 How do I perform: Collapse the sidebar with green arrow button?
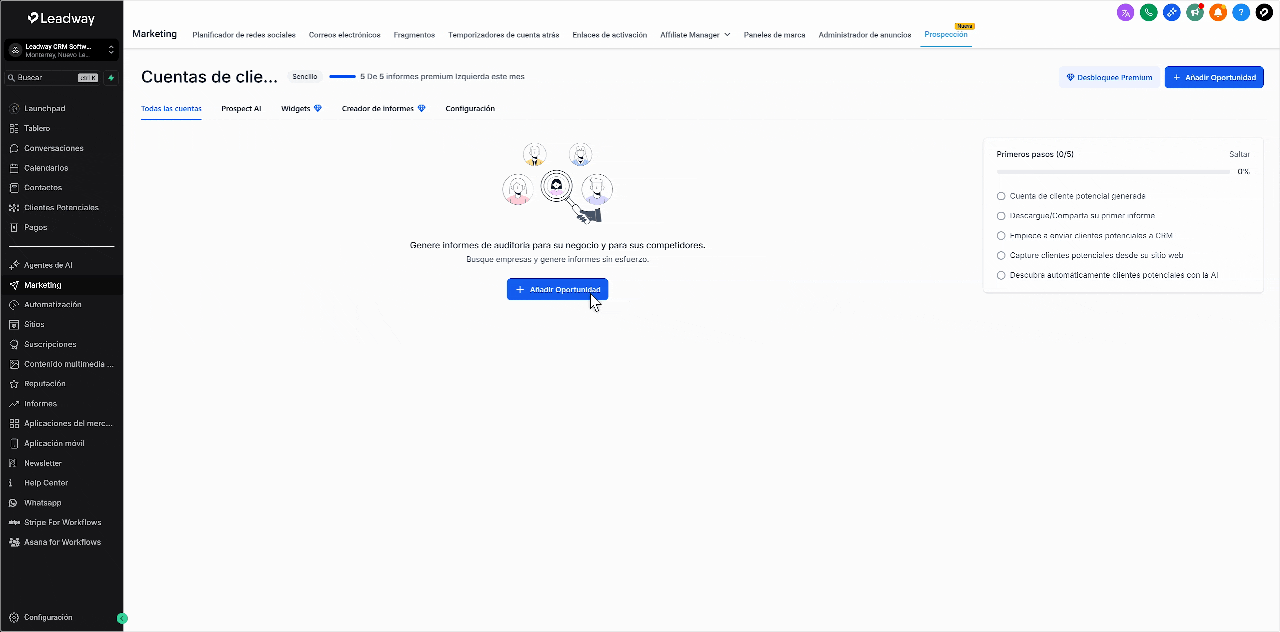122,618
